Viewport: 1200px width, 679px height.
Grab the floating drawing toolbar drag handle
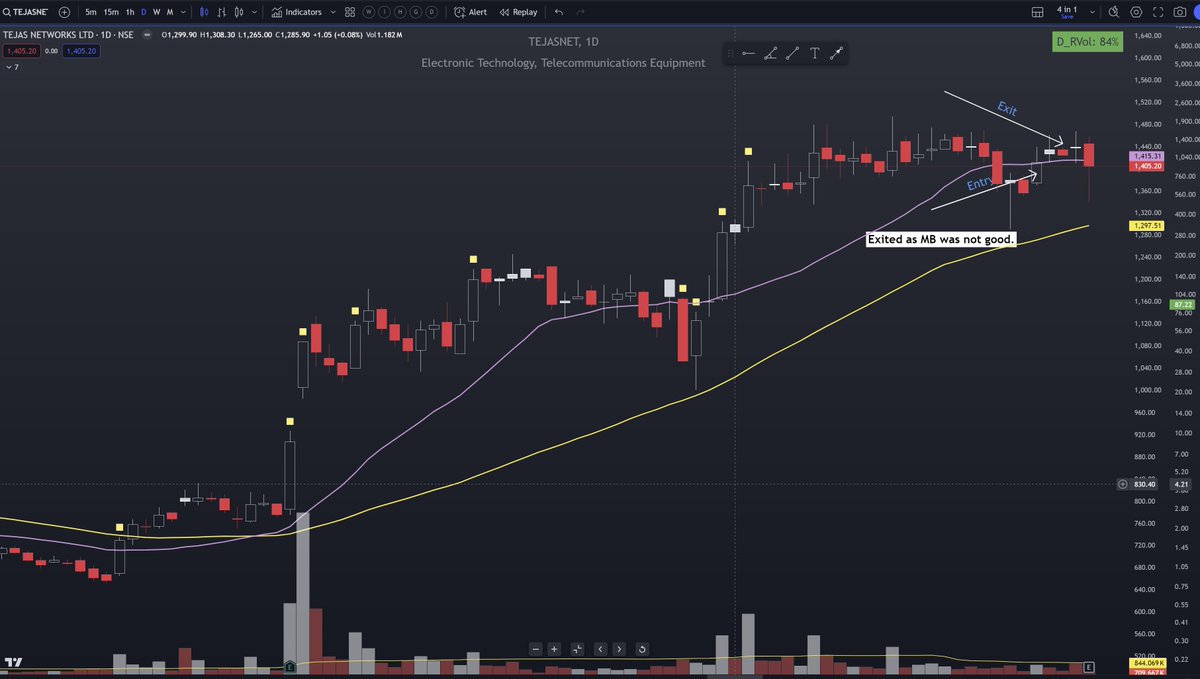click(x=732, y=54)
